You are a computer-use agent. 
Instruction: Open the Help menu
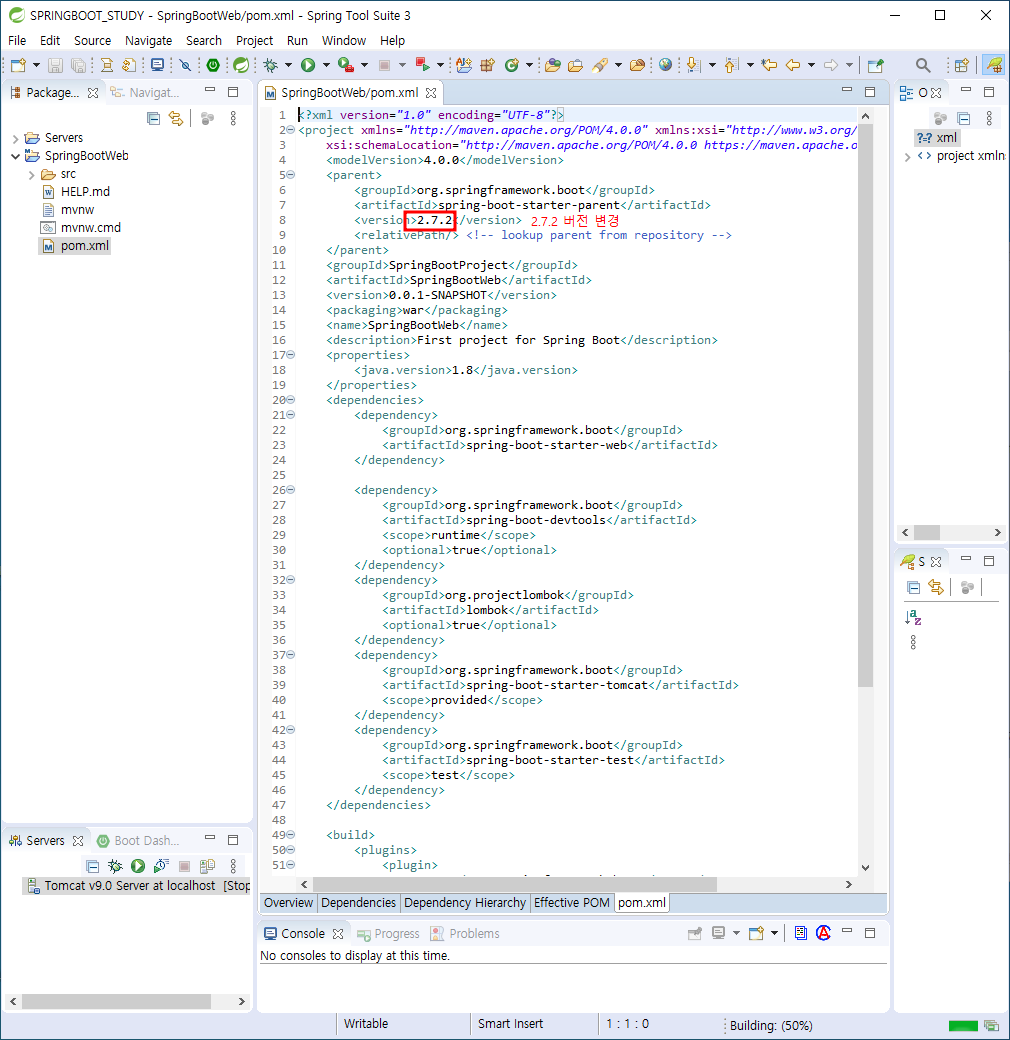(392, 40)
